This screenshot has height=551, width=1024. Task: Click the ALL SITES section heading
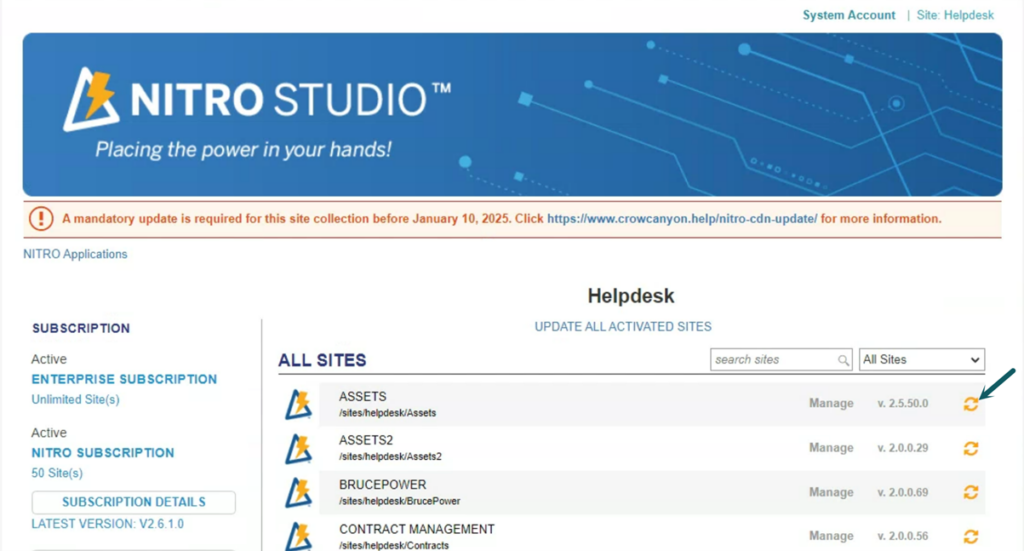[322, 360]
